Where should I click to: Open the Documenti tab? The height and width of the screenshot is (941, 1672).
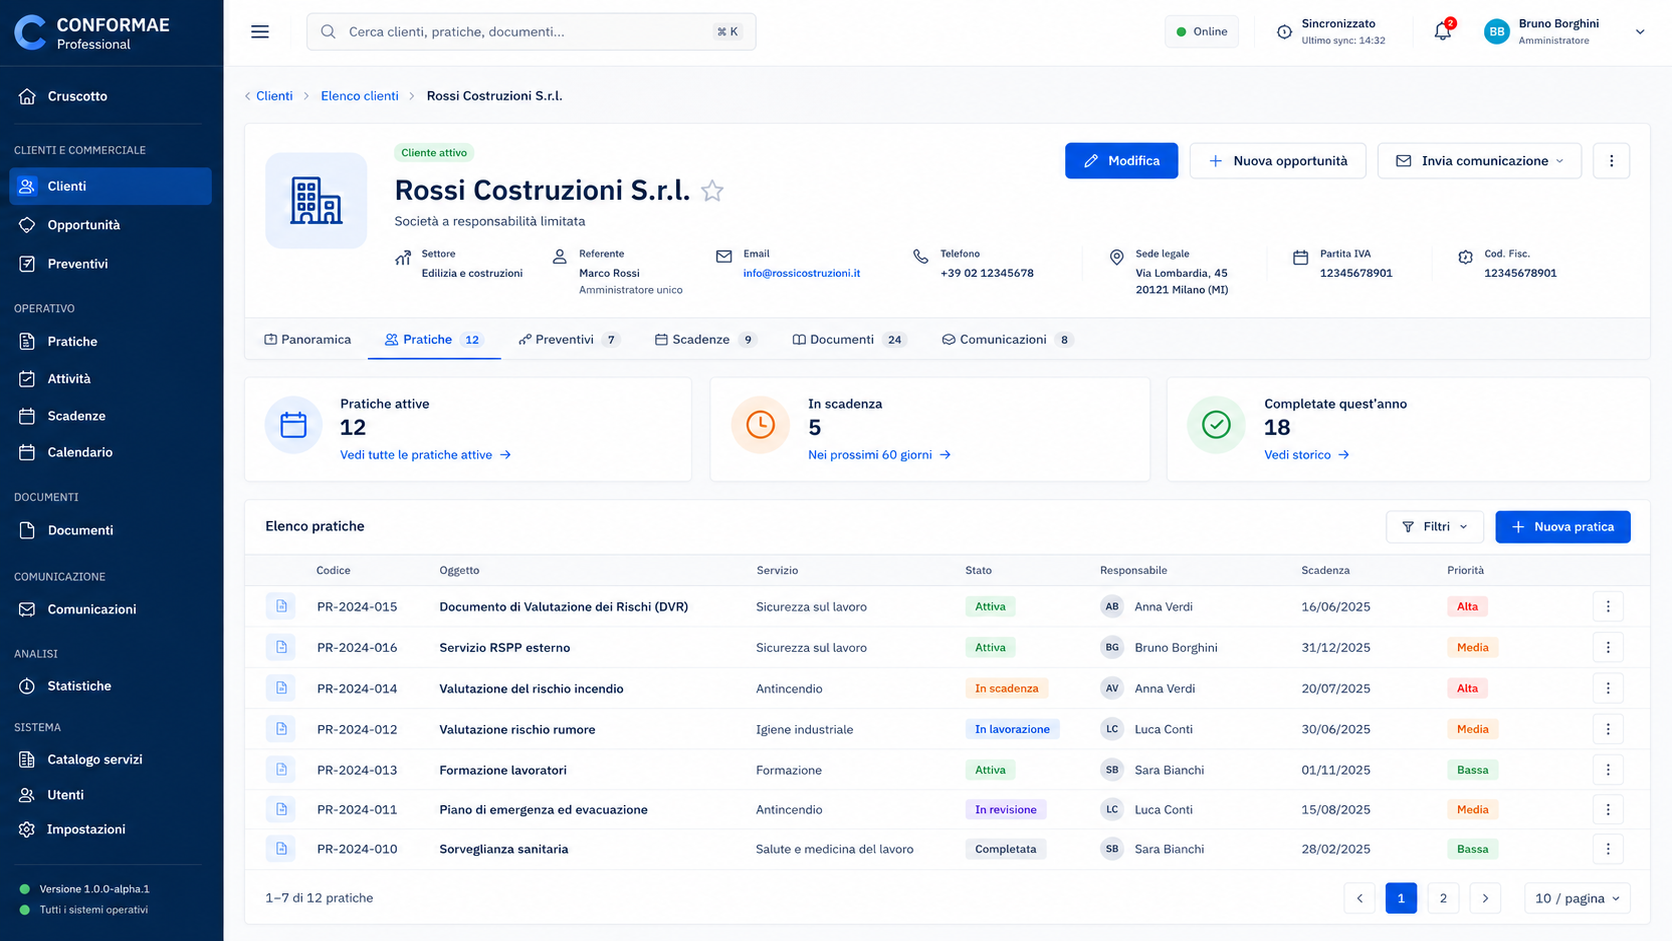849,340
